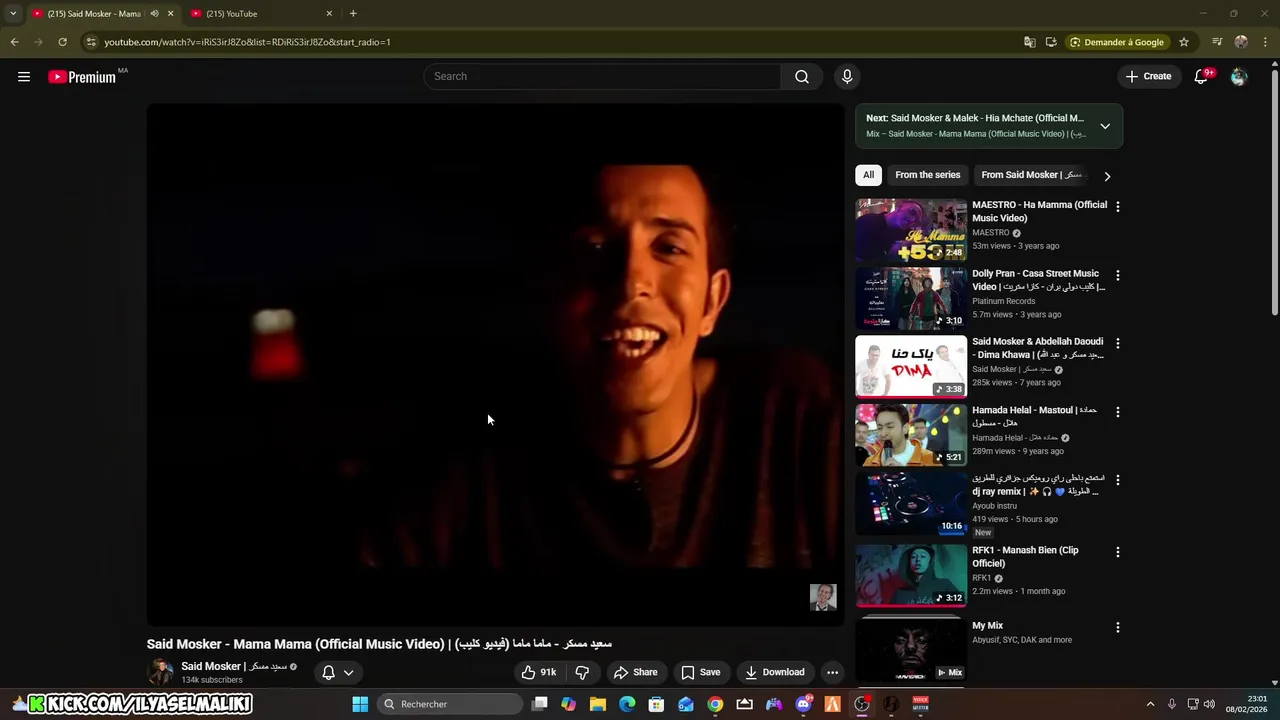This screenshot has height=720, width=1280.
Task: Open the tab search dropdown arrow
Action: click(x=13, y=14)
